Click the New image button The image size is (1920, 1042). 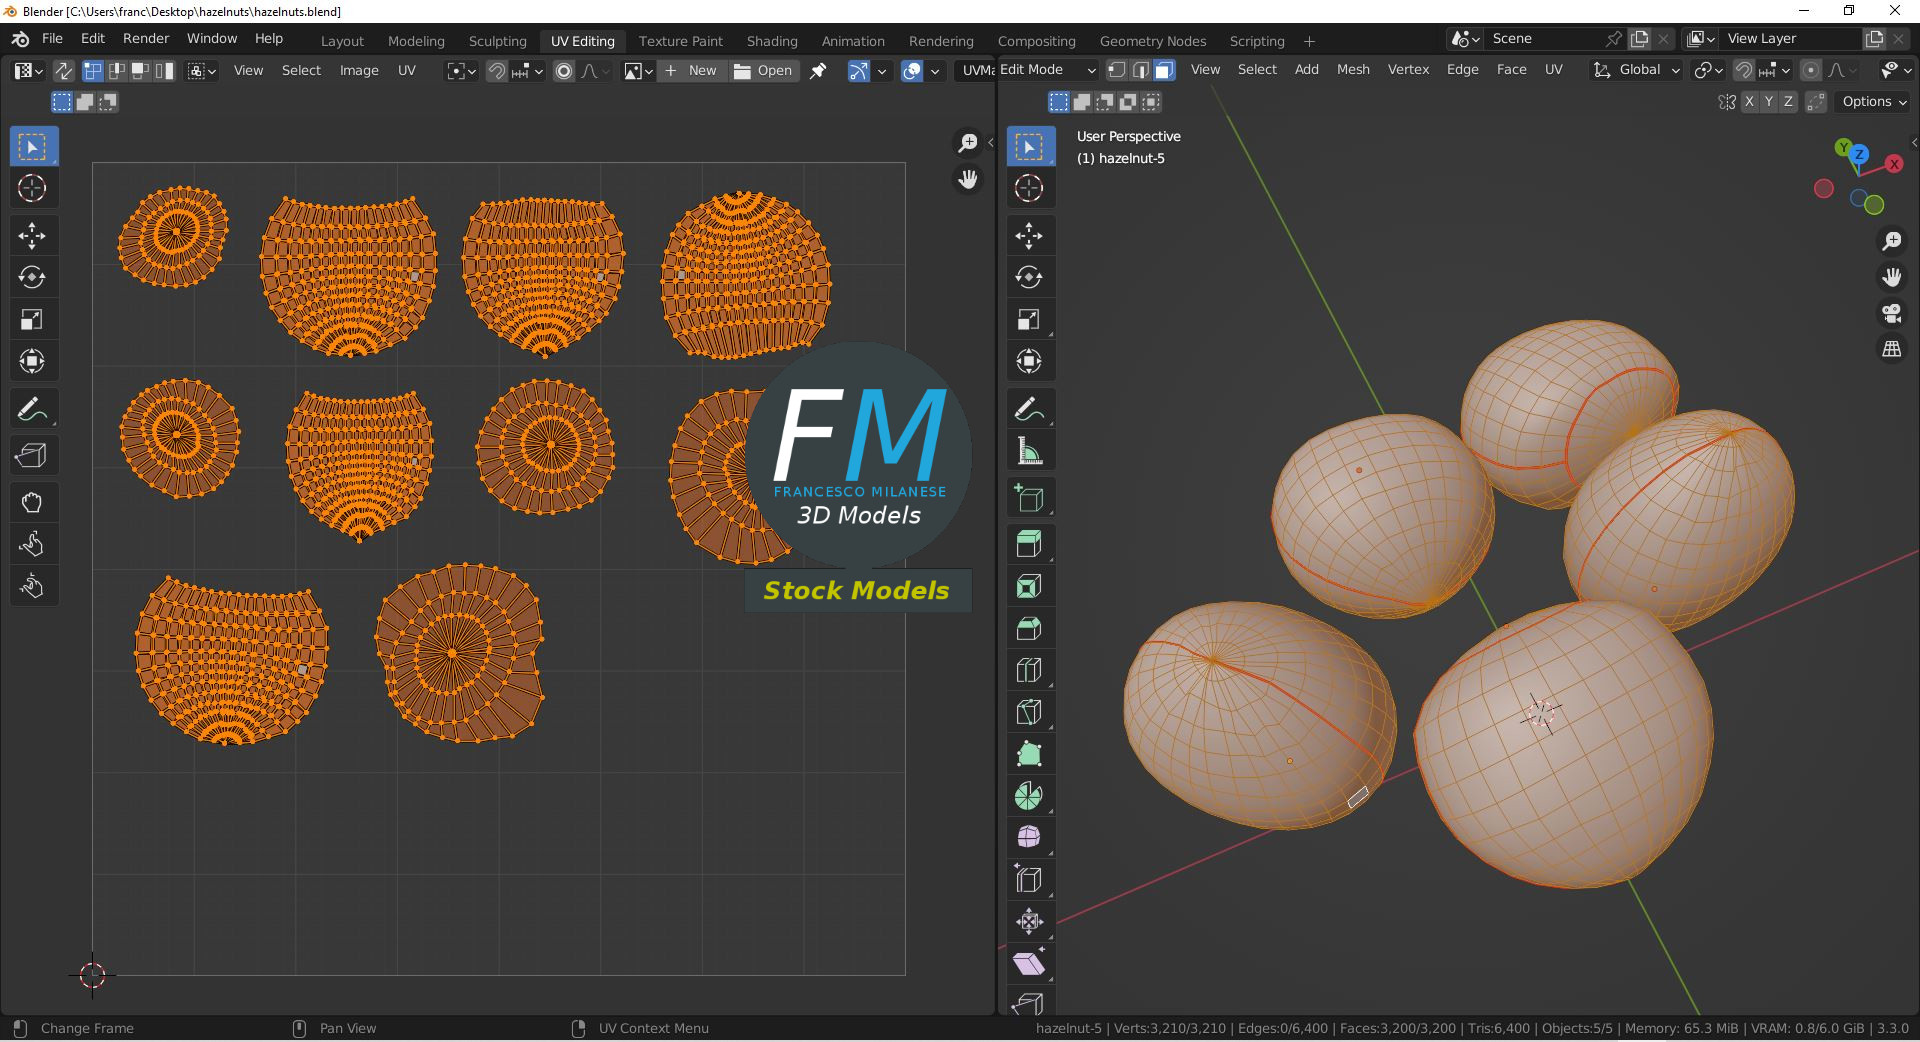pyautogui.click(x=692, y=71)
